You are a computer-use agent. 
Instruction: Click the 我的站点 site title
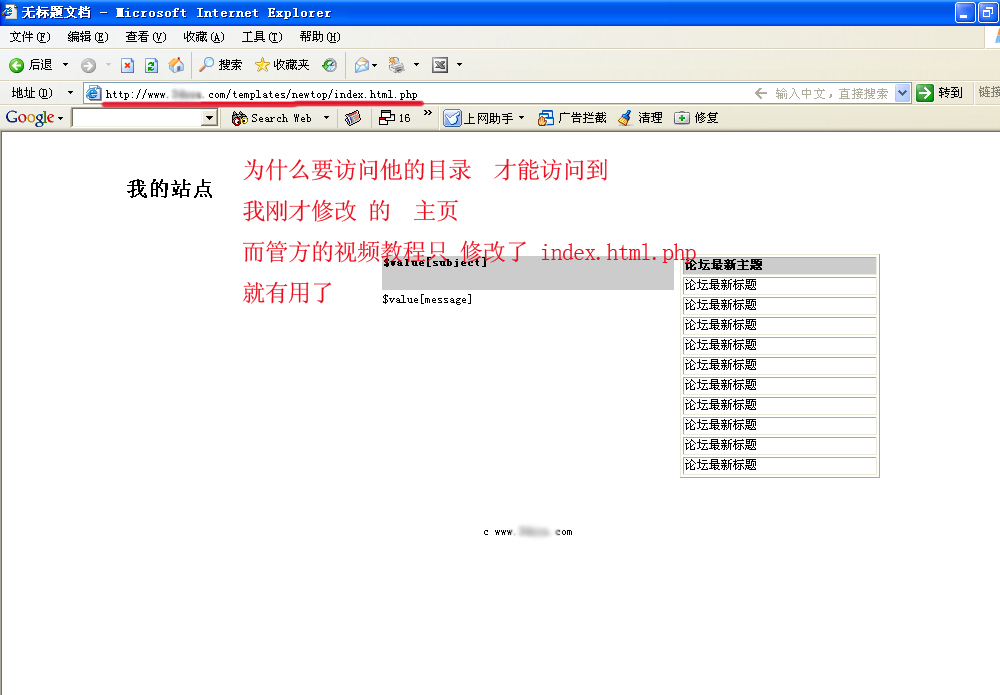point(170,189)
